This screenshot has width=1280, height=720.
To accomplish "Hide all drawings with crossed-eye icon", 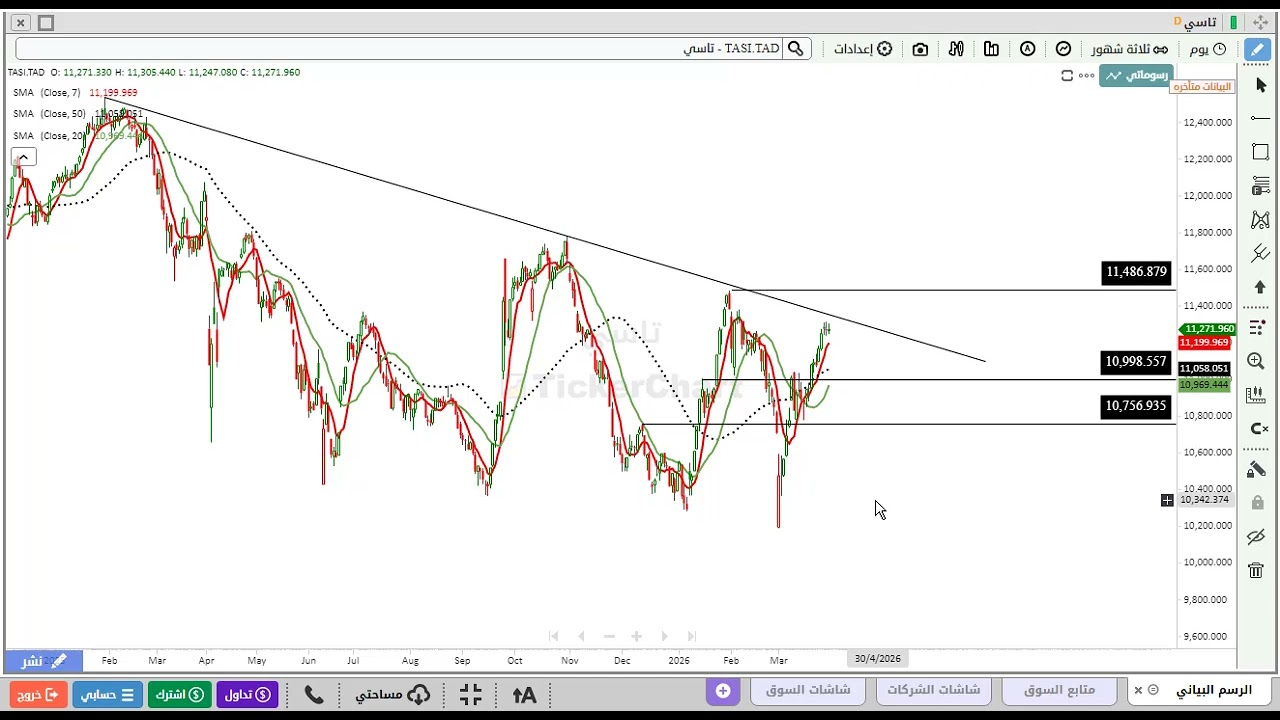I will [x=1257, y=537].
